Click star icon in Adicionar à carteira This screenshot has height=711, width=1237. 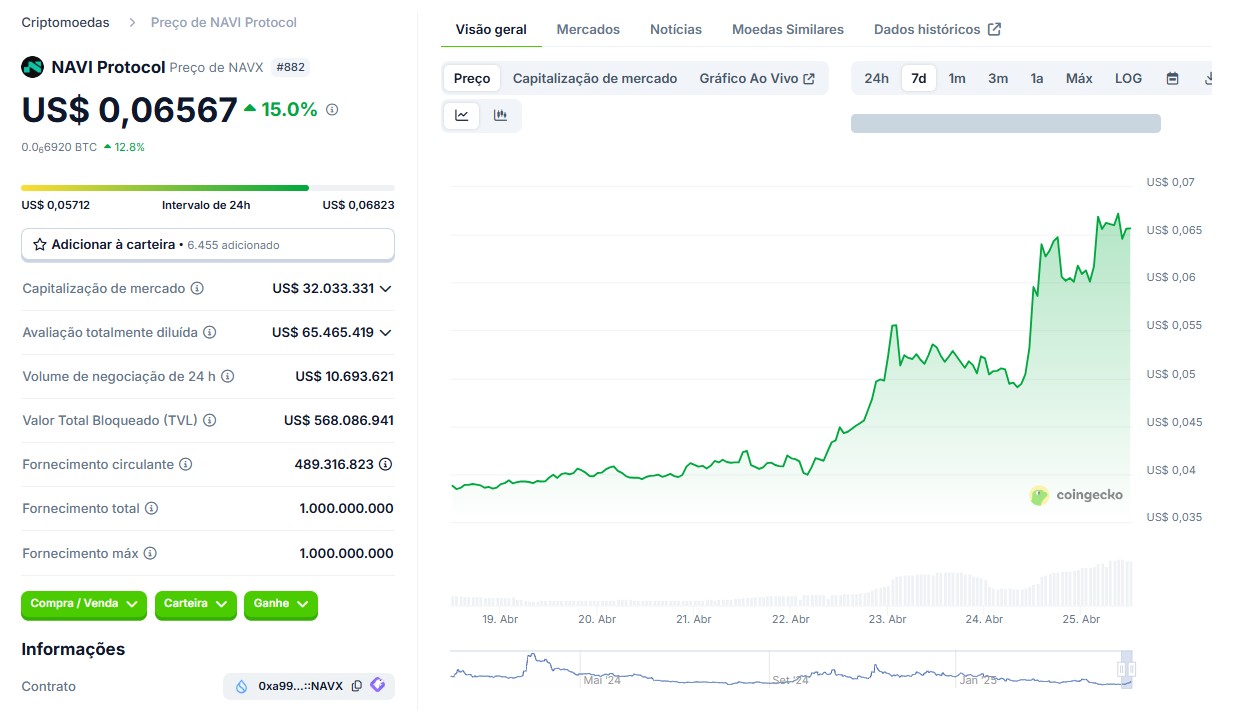[x=40, y=244]
